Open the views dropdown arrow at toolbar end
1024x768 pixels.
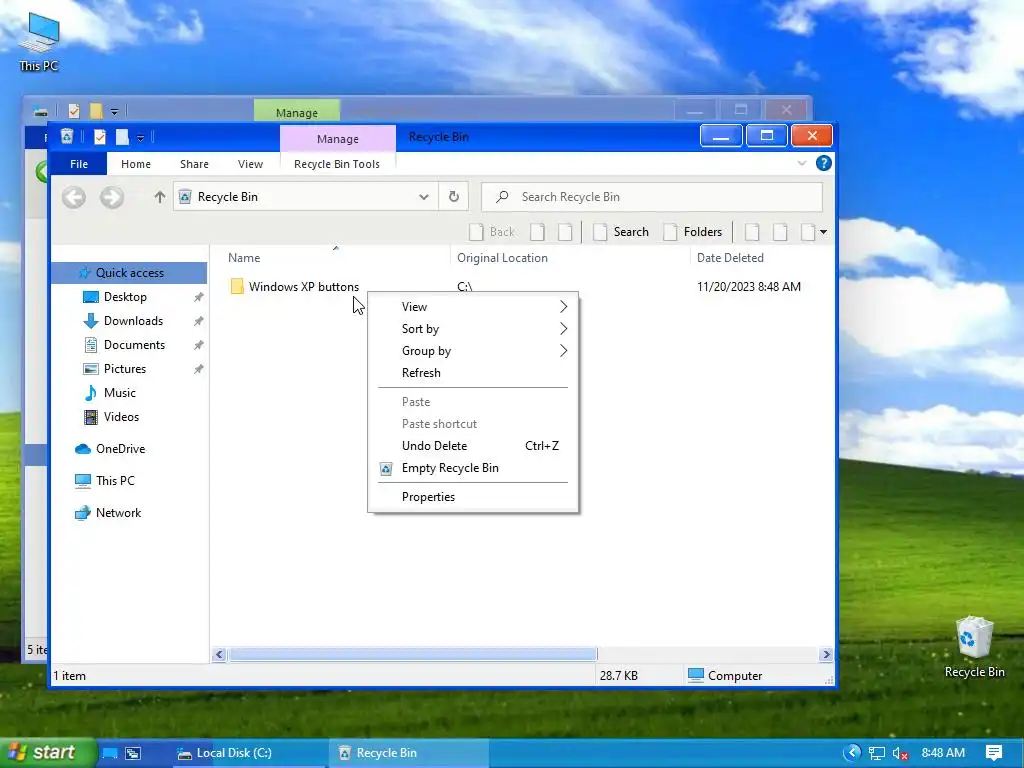(x=824, y=232)
